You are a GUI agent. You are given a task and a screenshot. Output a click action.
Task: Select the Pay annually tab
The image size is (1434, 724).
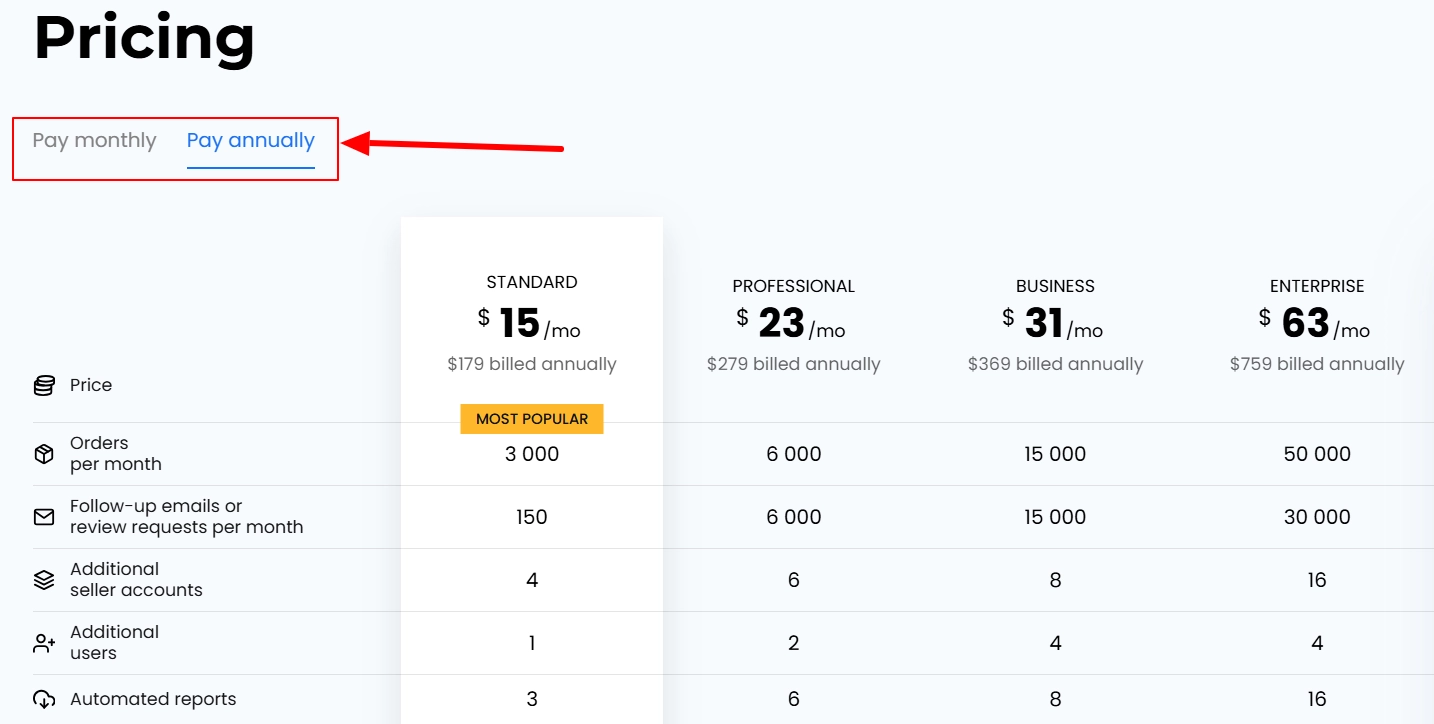click(250, 140)
